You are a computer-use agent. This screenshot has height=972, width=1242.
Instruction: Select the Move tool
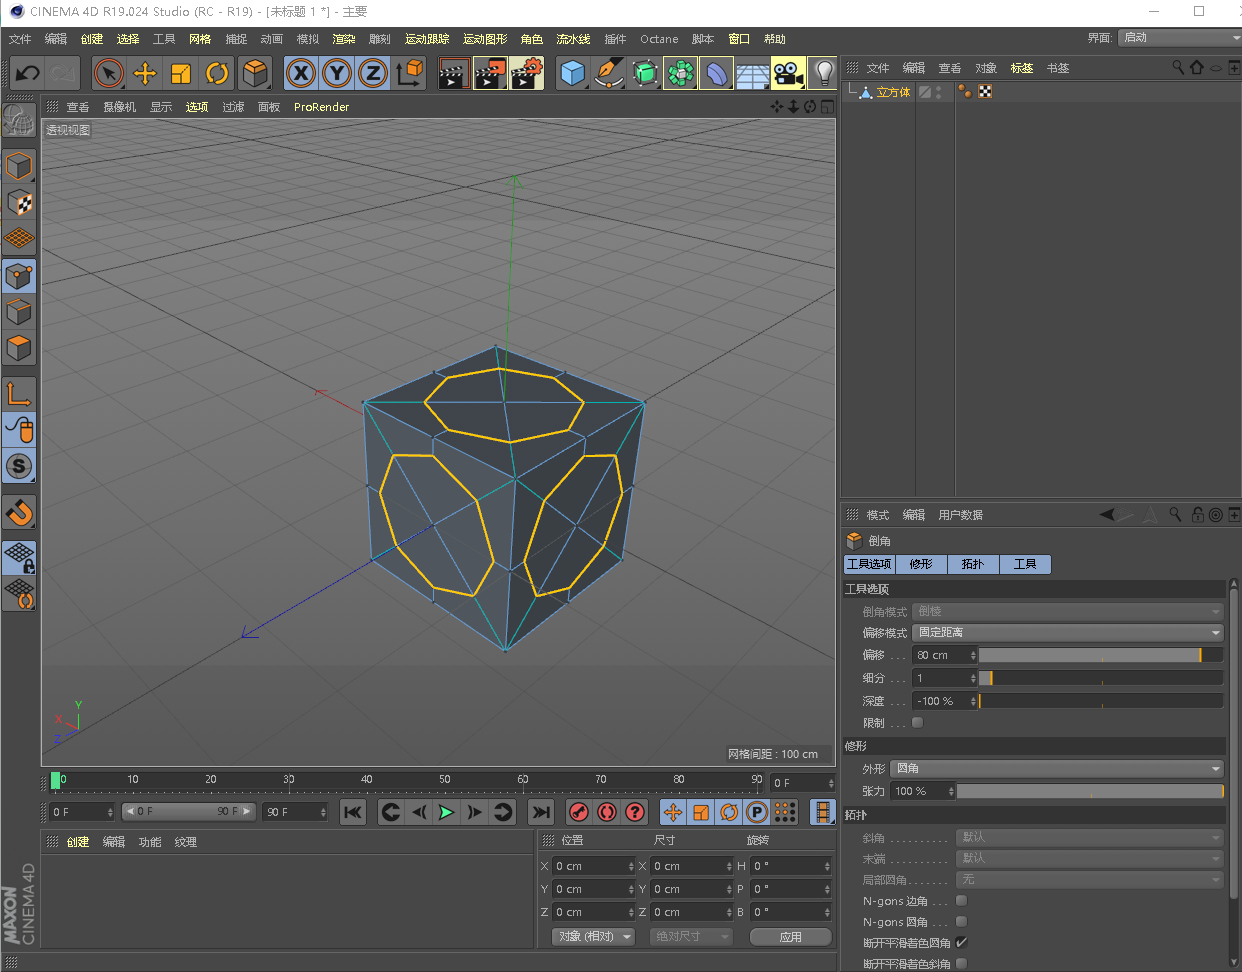coord(145,74)
